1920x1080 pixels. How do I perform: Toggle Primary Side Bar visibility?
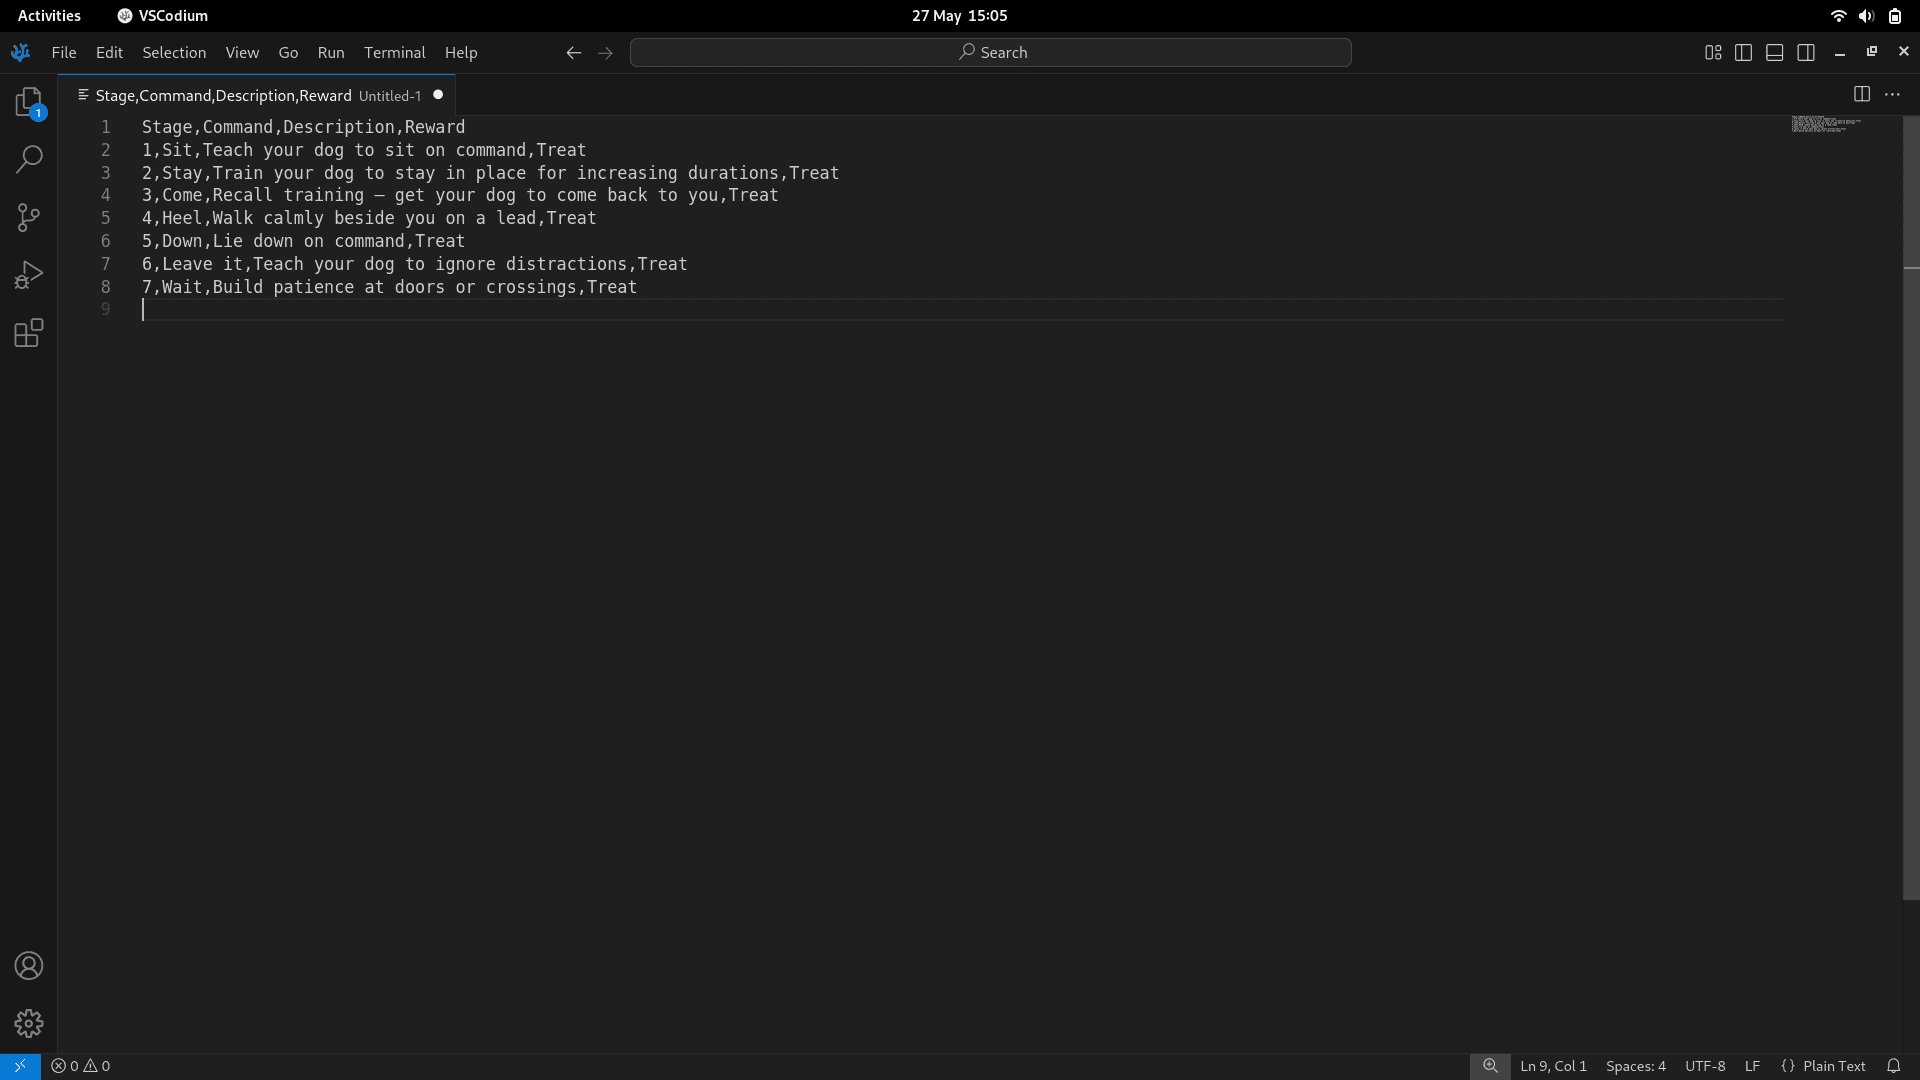pos(1744,52)
